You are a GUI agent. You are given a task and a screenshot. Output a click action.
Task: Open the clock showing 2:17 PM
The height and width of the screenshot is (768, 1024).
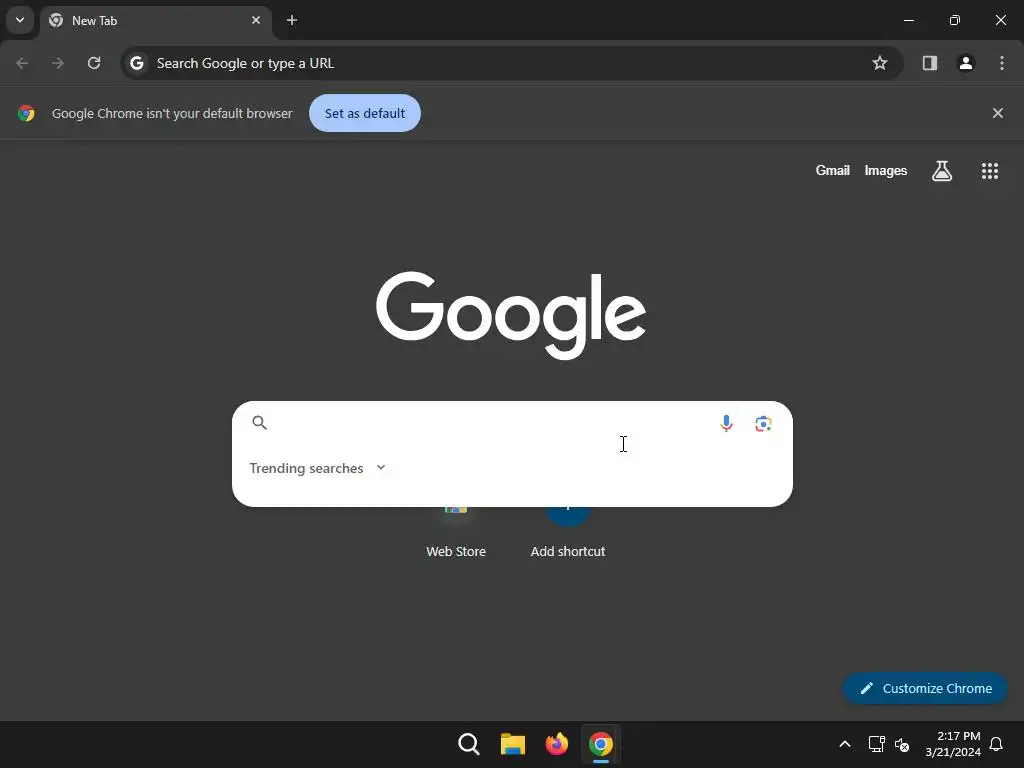(x=953, y=744)
